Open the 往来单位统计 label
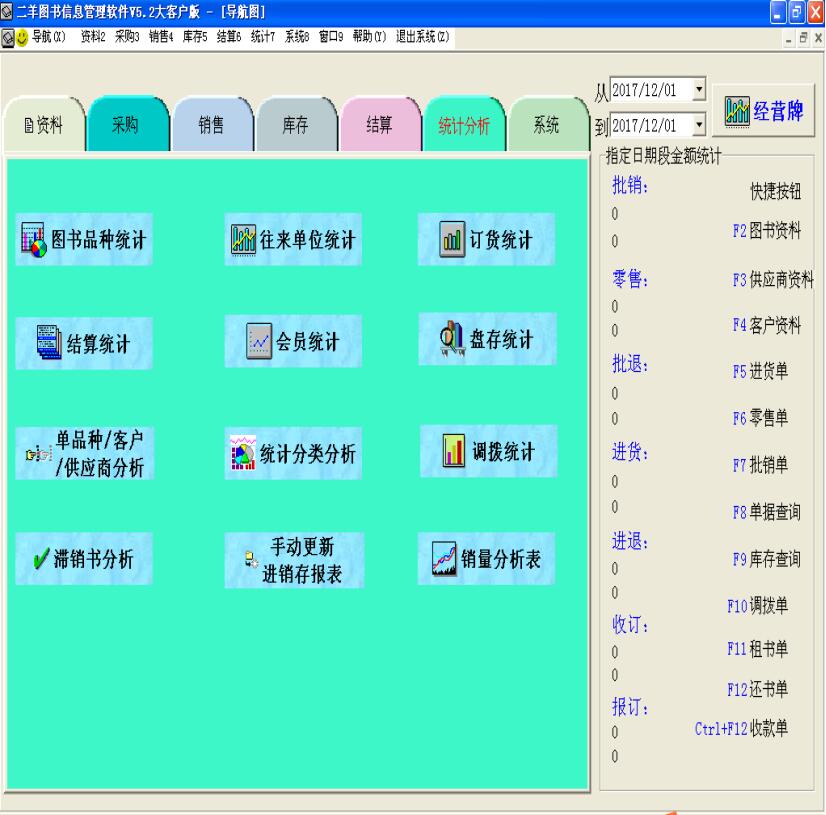This screenshot has height=815, width=826. point(307,240)
